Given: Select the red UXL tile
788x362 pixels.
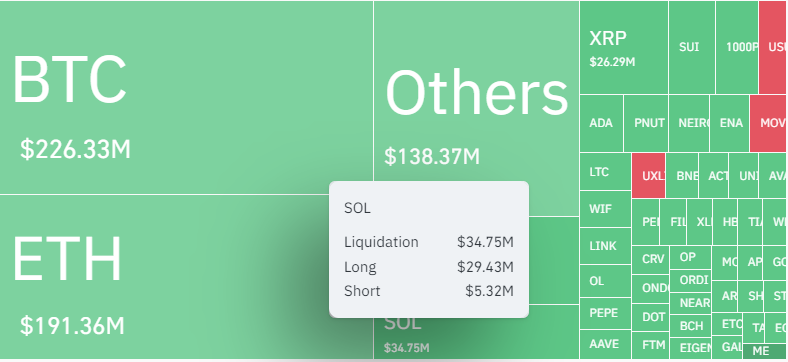Looking at the screenshot, I should pyautogui.click(x=648, y=175).
